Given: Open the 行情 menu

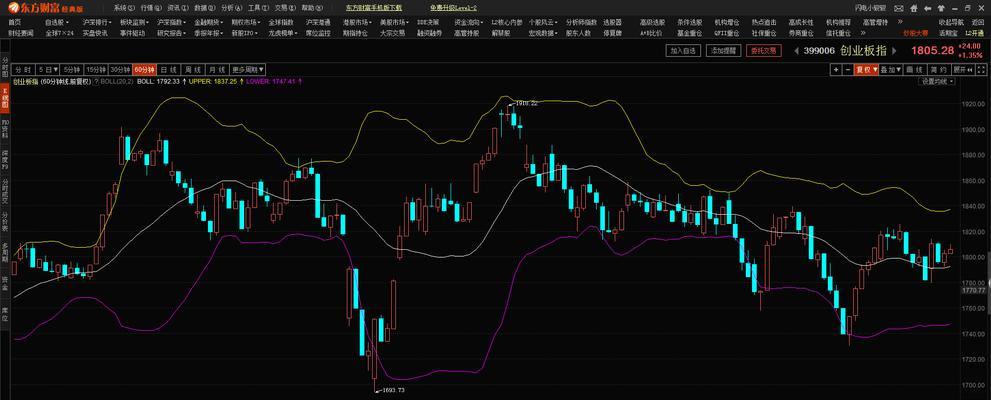Looking at the screenshot, I should (151, 8).
